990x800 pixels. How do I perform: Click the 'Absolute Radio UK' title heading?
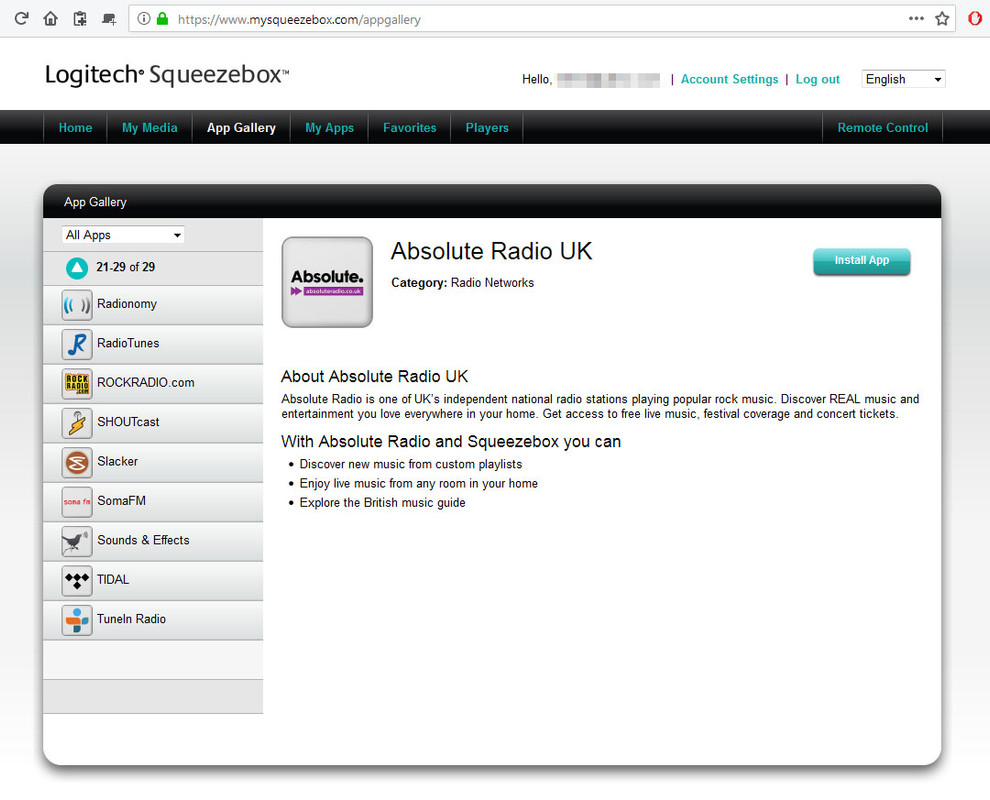click(491, 251)
